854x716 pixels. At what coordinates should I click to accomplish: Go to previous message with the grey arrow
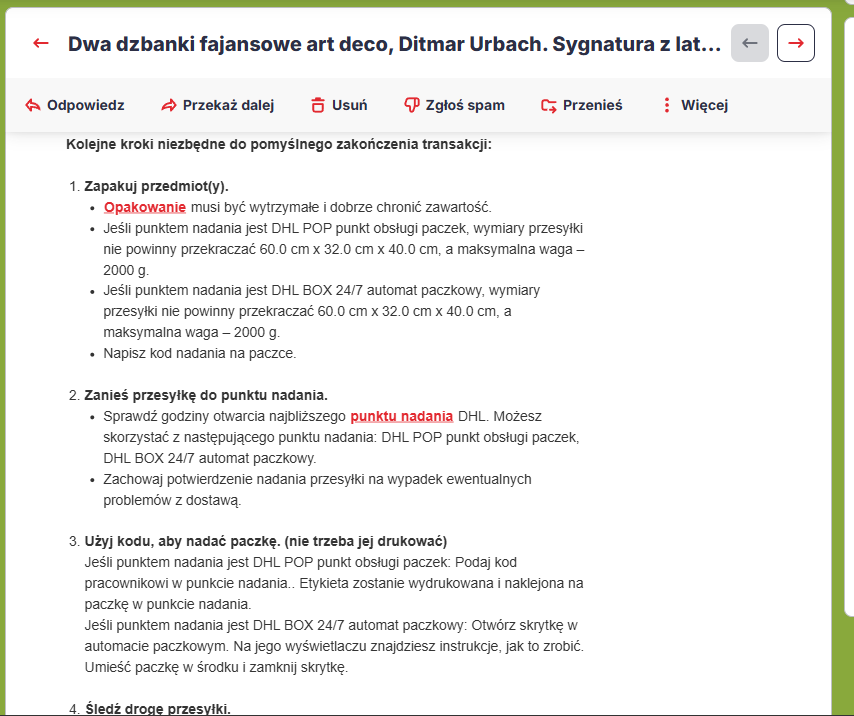750,43
